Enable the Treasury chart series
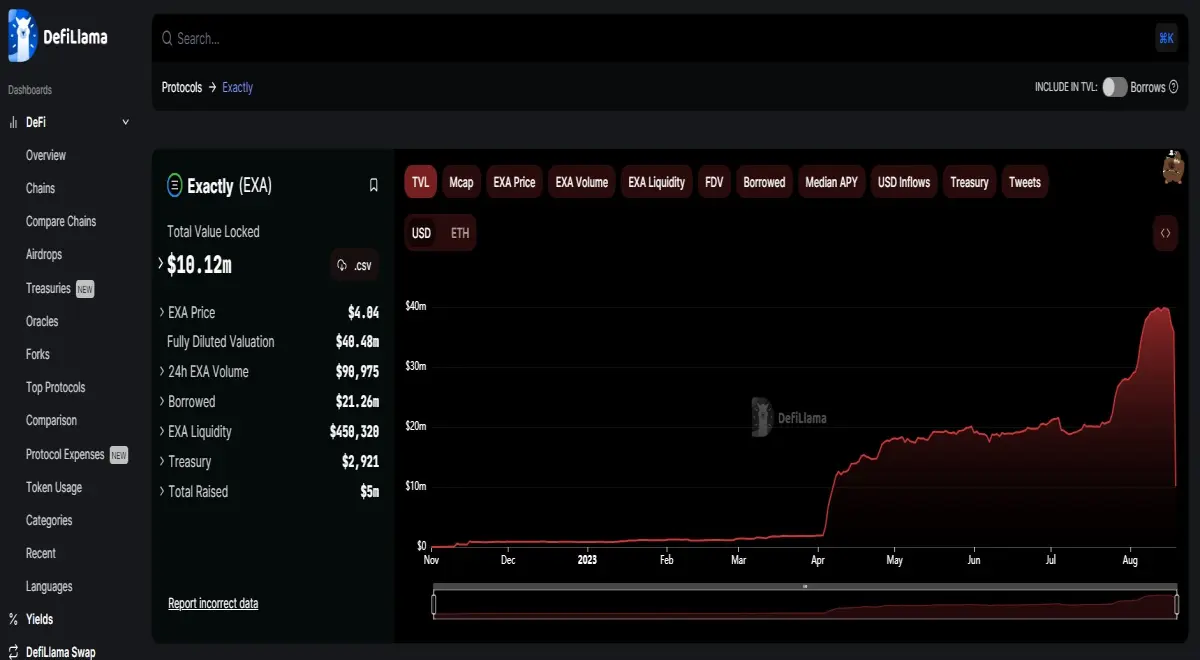Image resolution: width=1200 pixels, height=660 pixels. (970, 182)
